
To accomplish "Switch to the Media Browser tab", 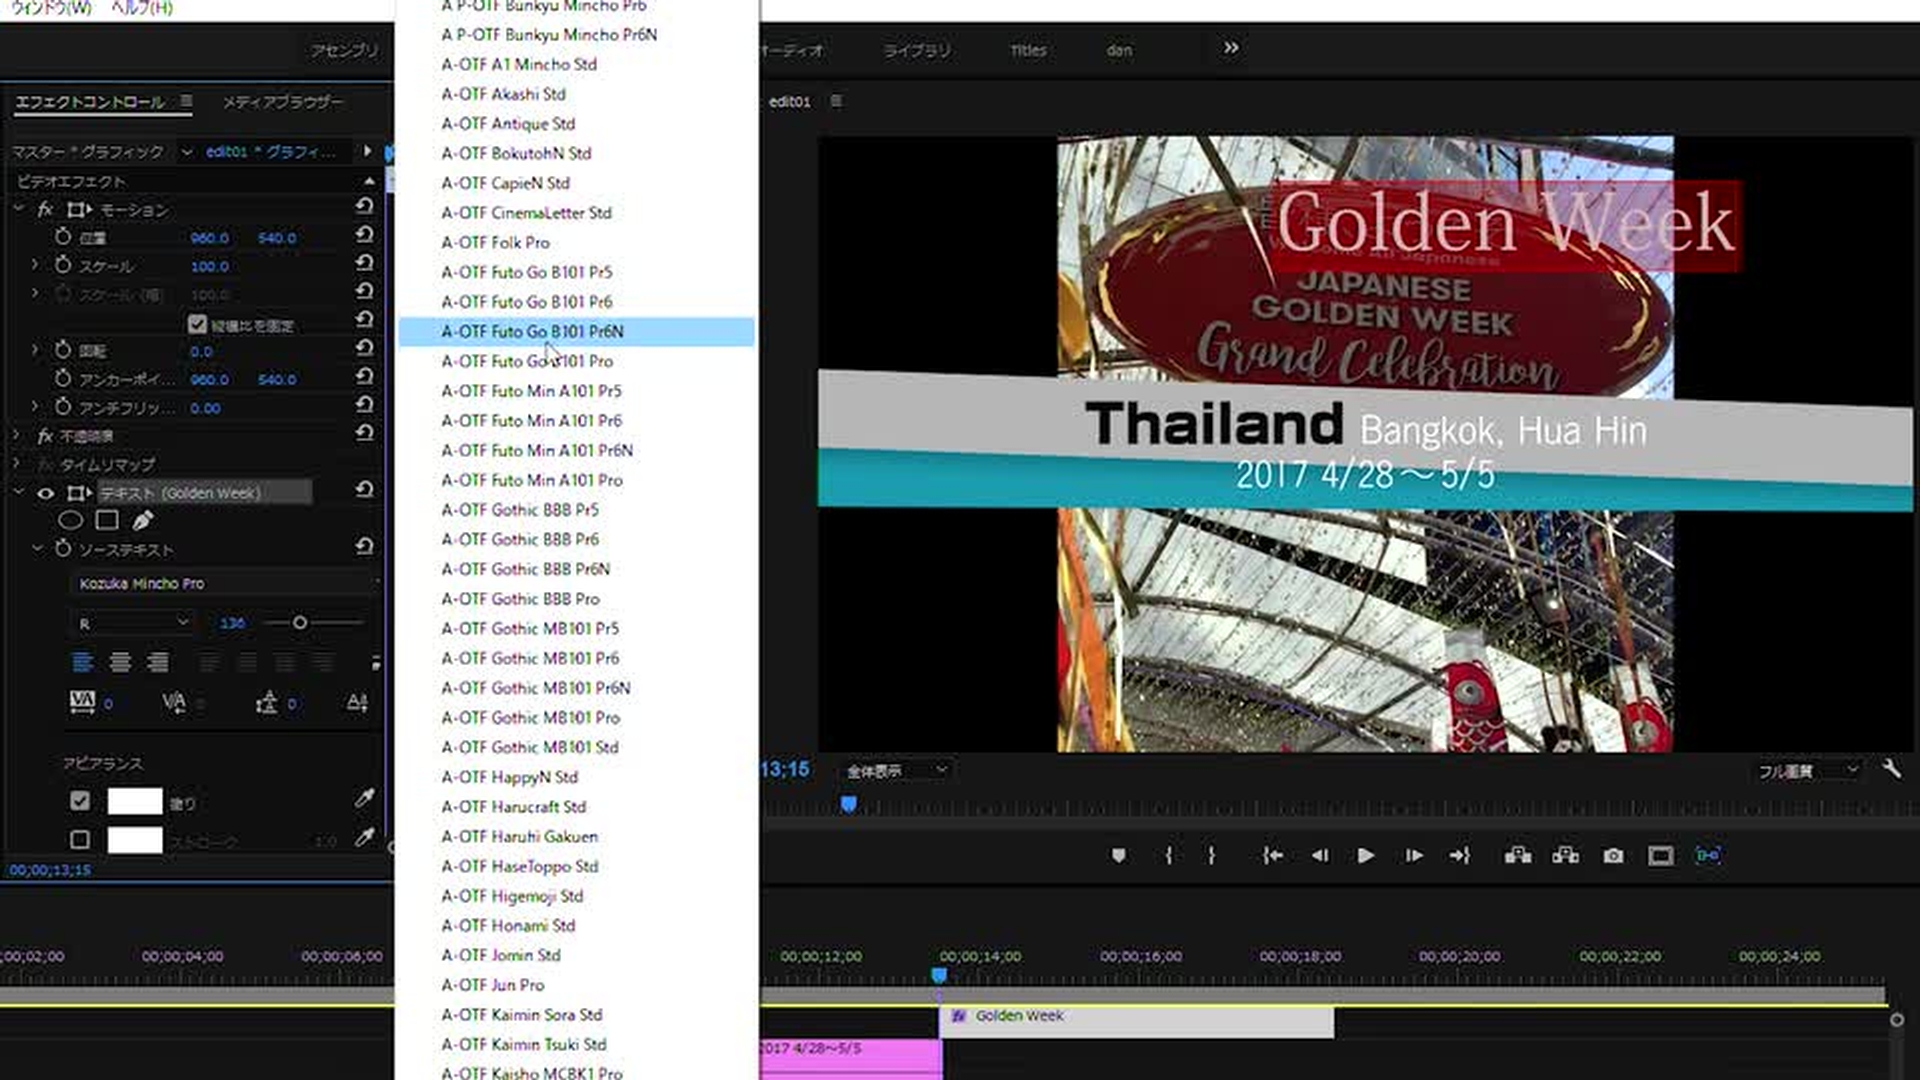I will point(282,102).
